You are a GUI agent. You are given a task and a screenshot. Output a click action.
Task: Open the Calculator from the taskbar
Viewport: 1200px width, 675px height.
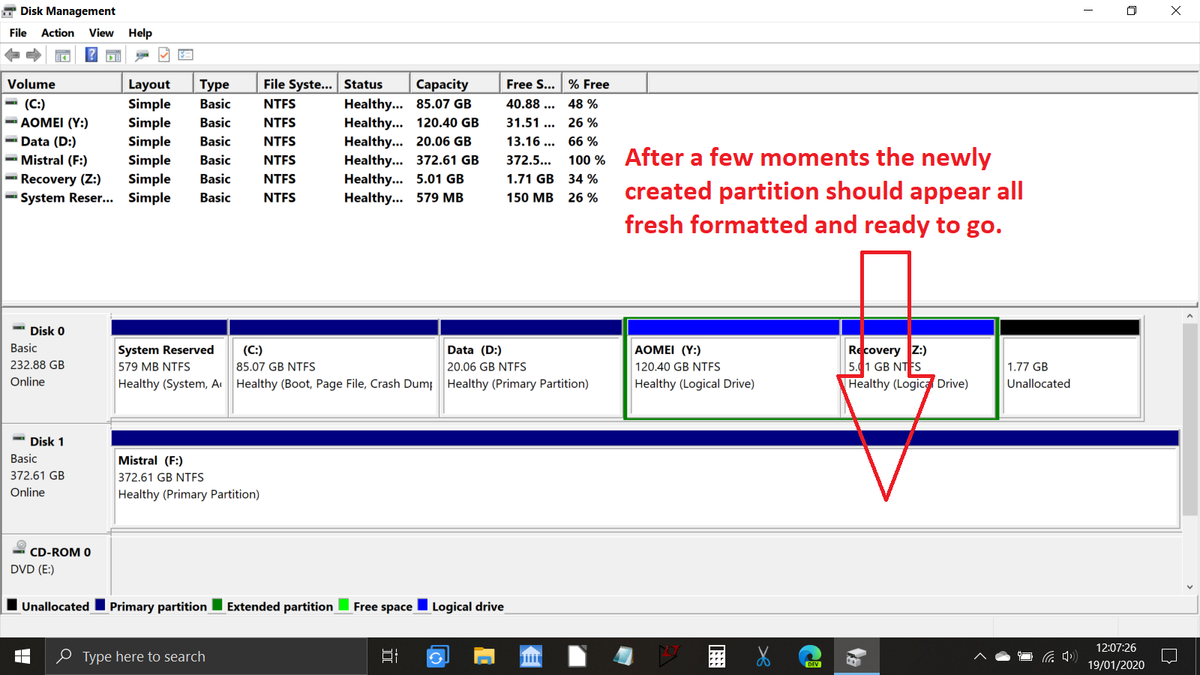pos(716,656)
